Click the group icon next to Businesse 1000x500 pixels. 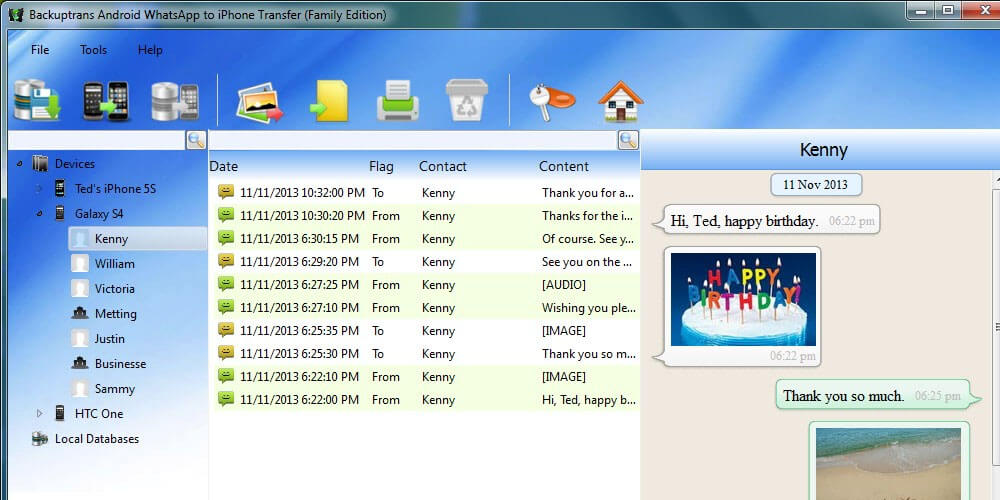(80, 364)
